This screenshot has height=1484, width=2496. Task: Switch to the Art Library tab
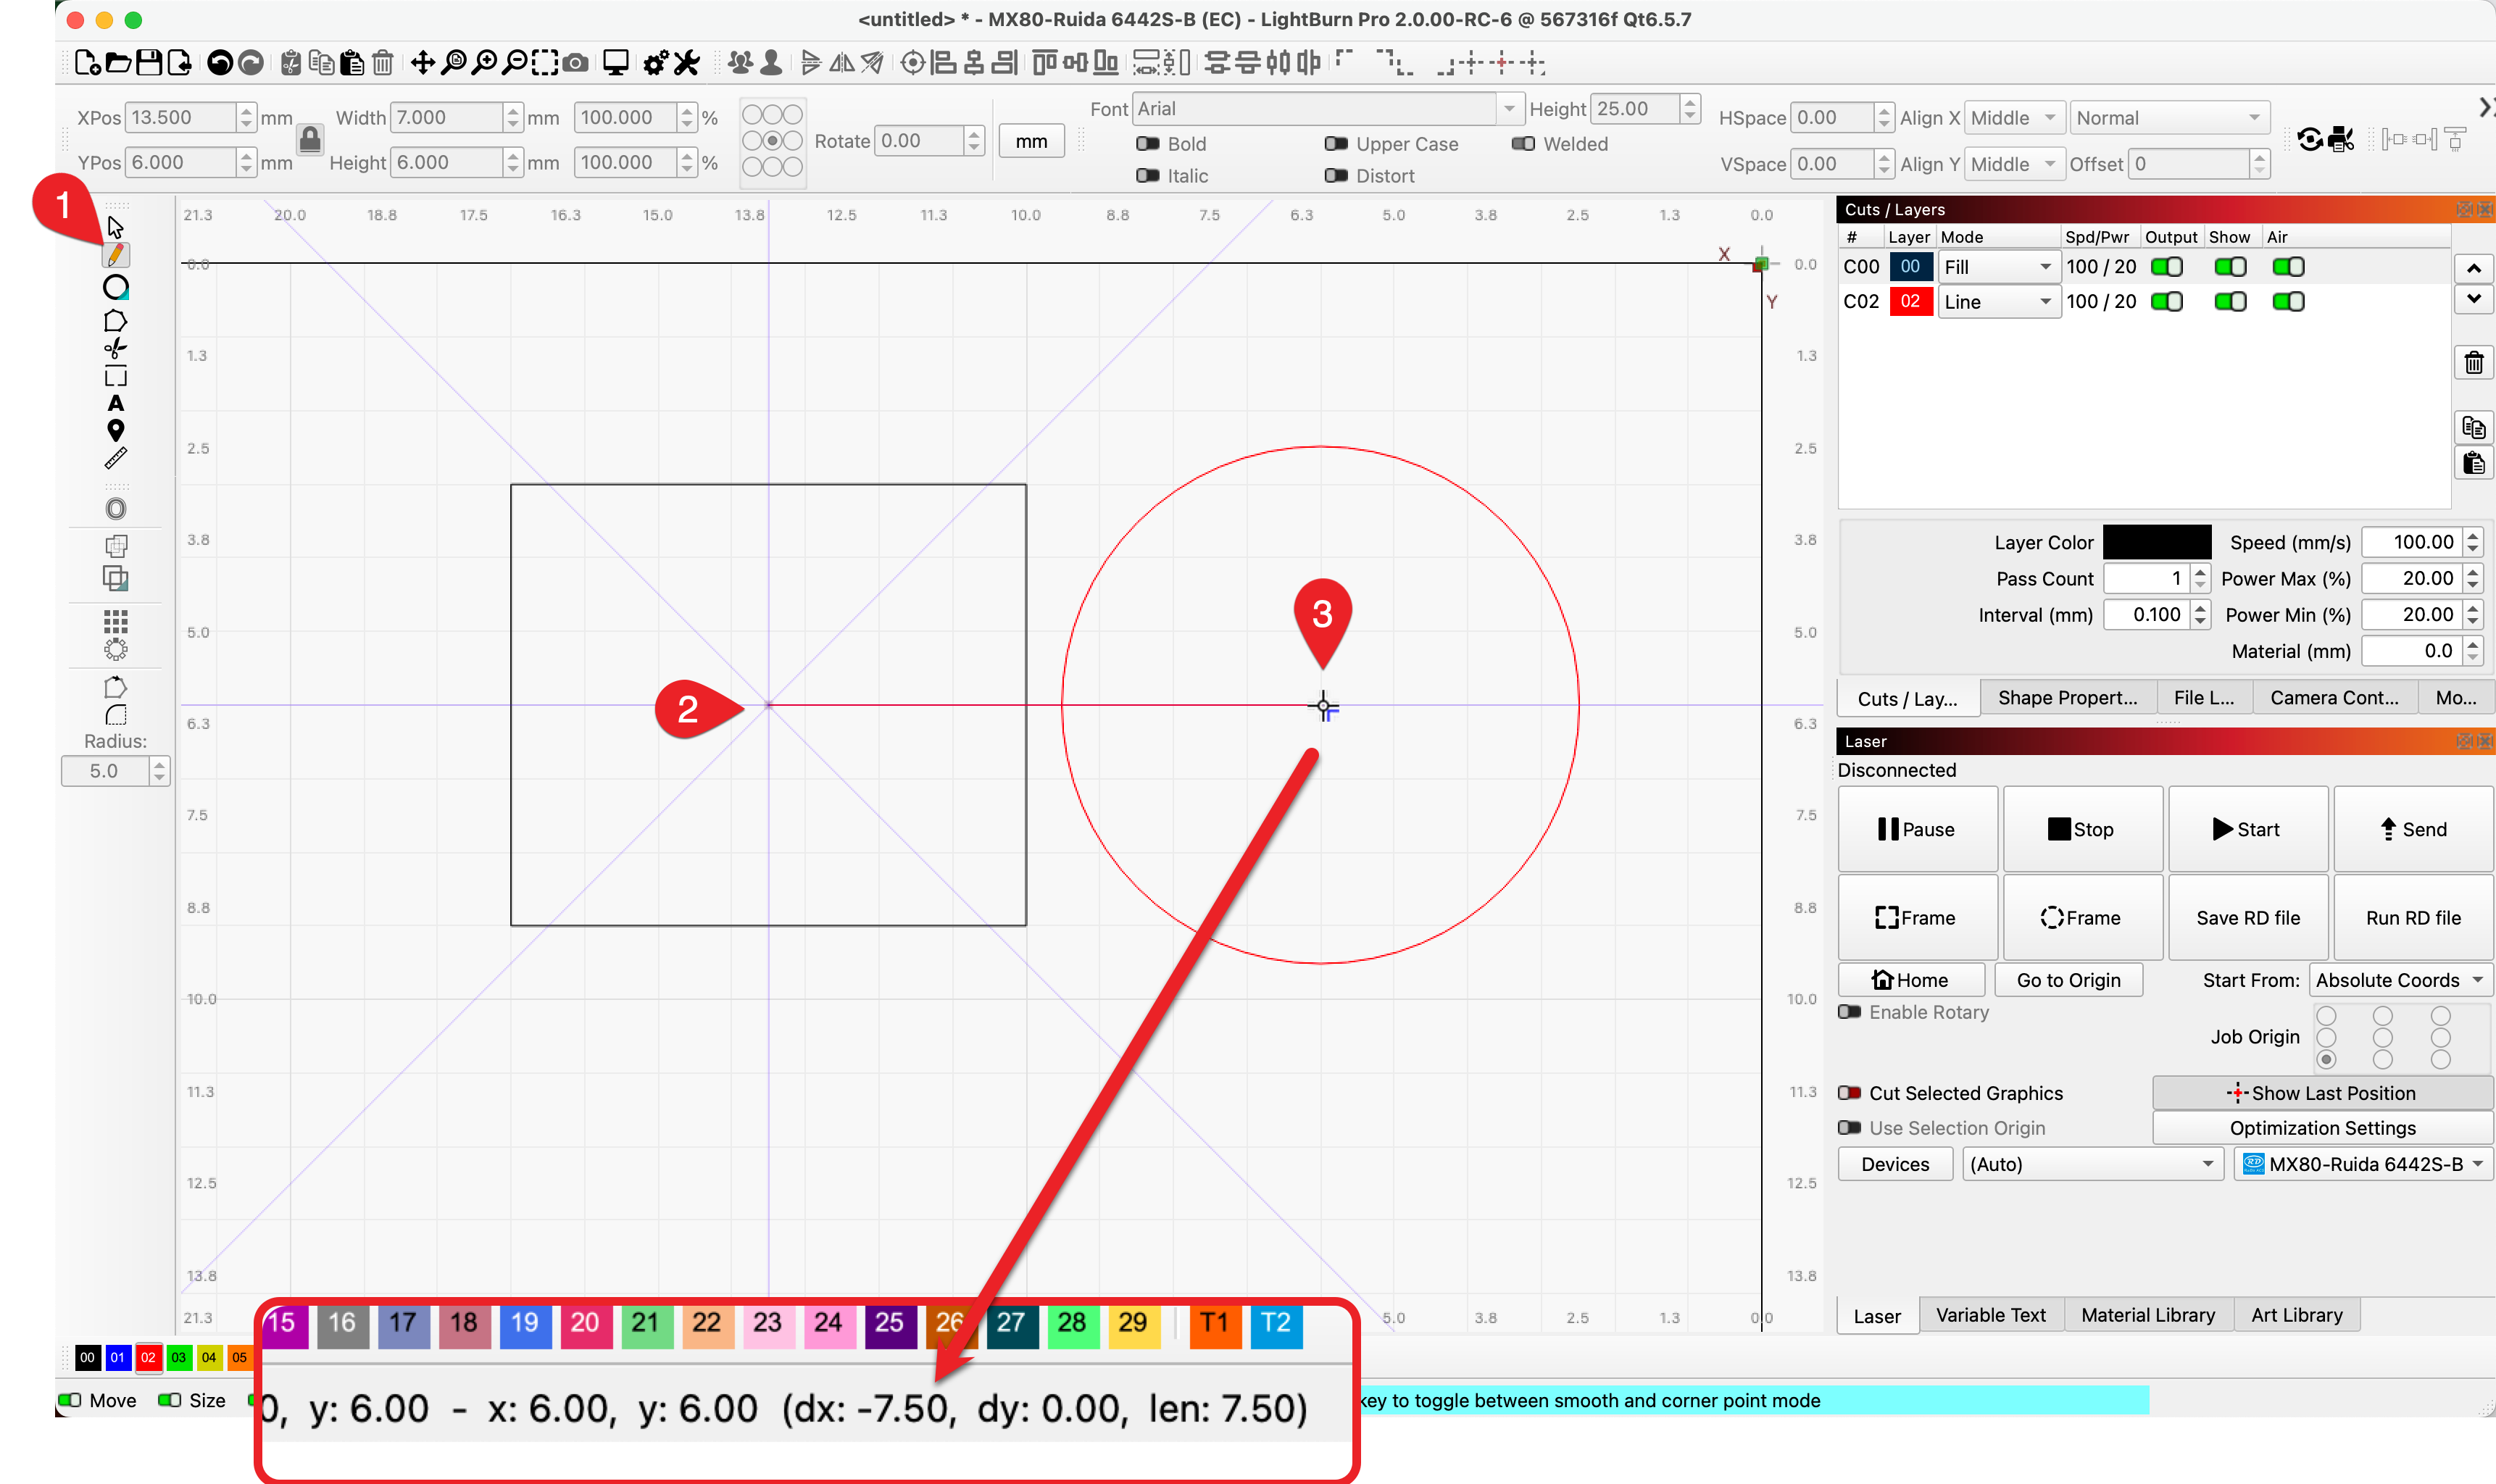pyautogui.click(x=2296, y=1315)
